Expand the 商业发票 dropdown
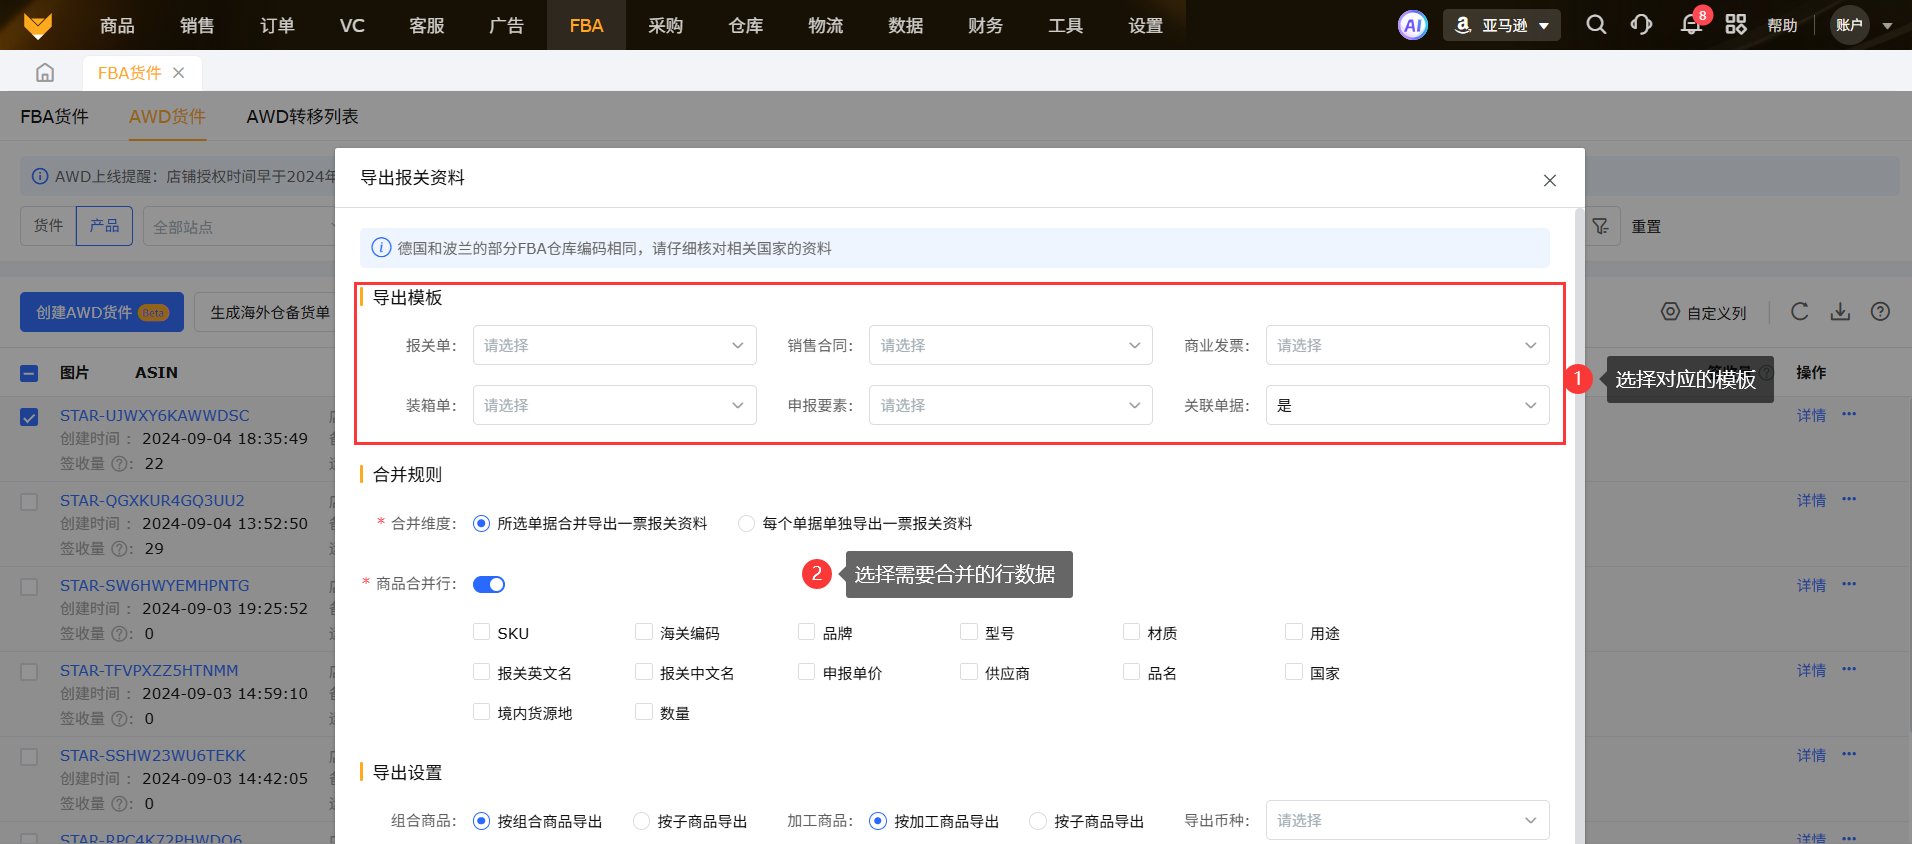The width and height of the screenshot is (1912, 844). coord(1407,345)
